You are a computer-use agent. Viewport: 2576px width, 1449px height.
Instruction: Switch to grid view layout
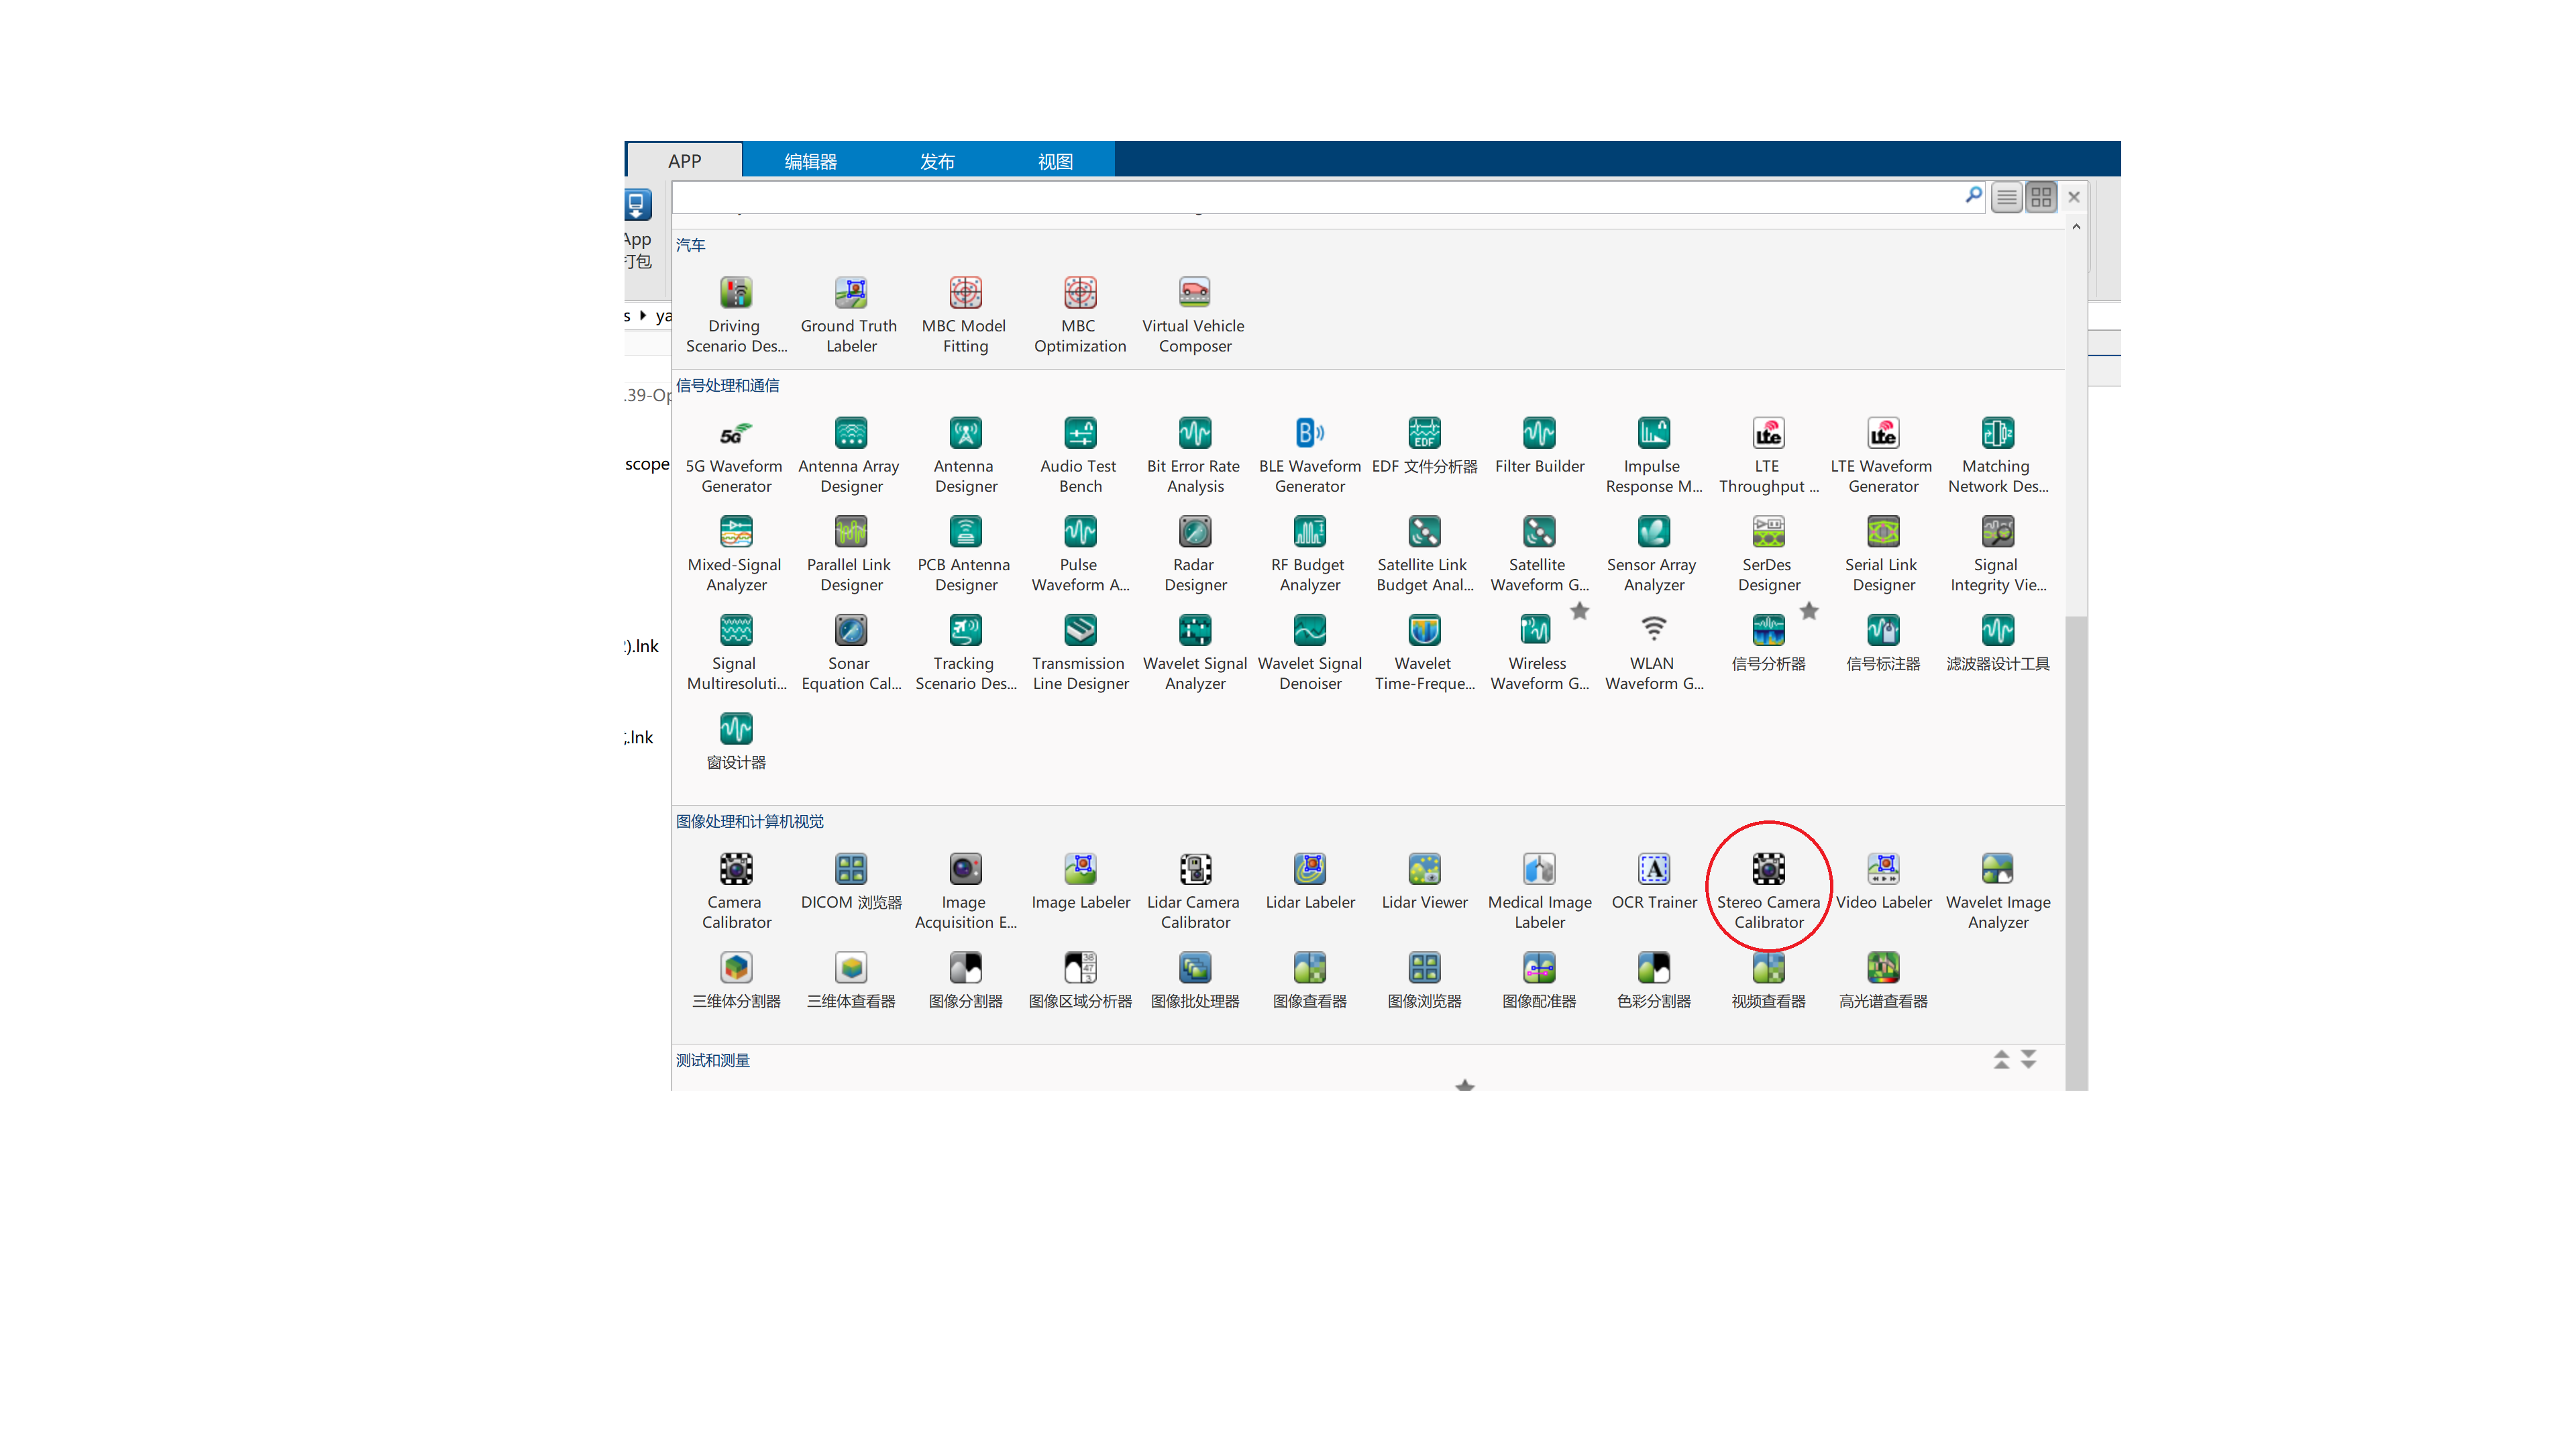(x=2040, y=198)
